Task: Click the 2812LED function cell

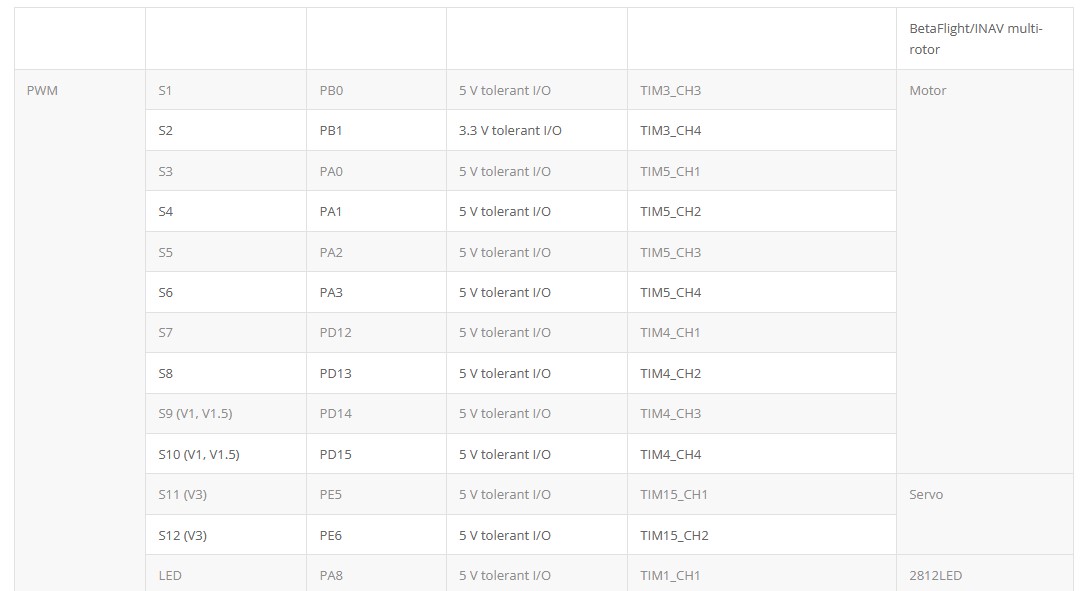Action: pos(985,573)
